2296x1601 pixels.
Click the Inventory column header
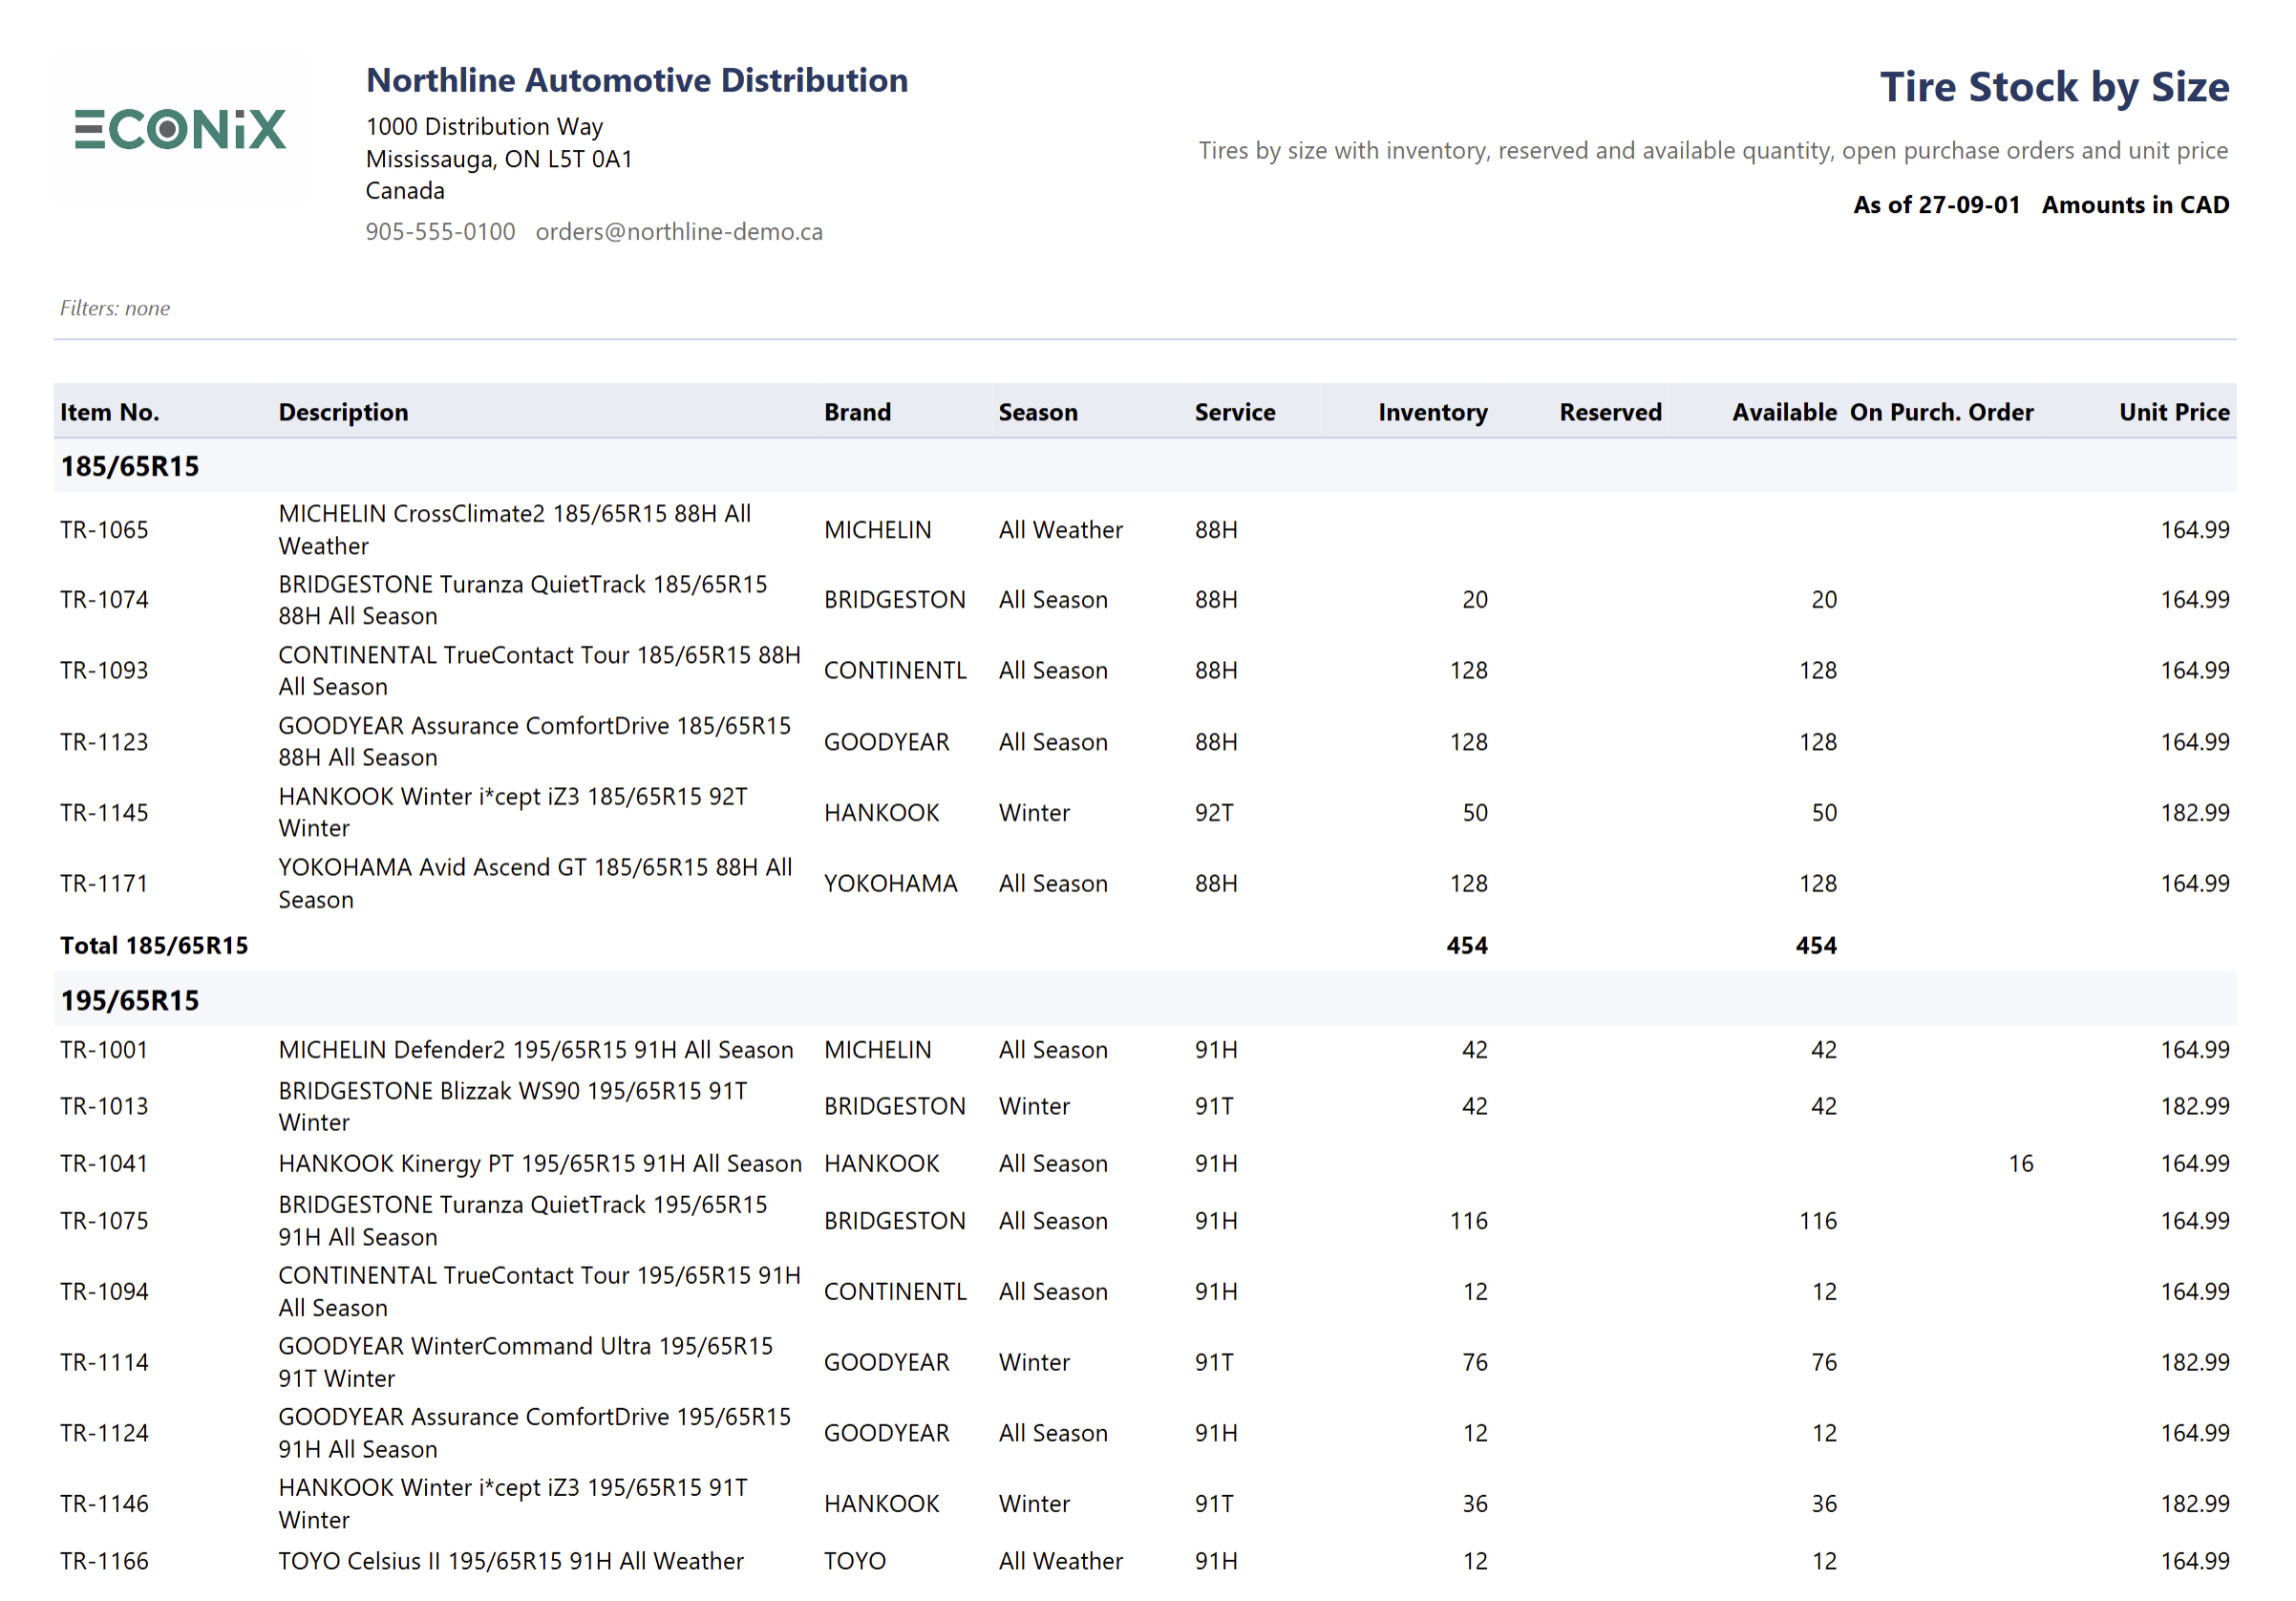coord(1432,412)
